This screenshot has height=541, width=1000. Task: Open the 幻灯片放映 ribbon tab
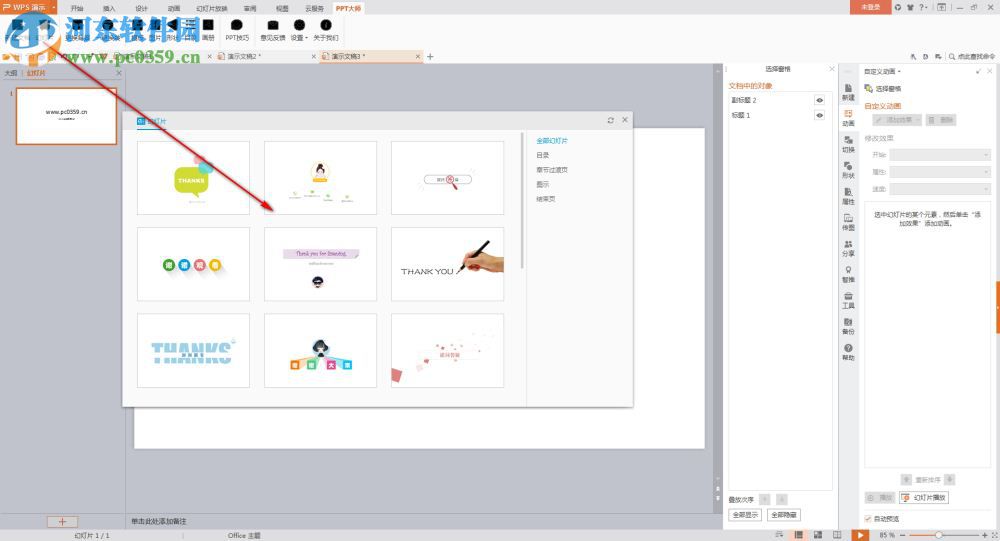(x=212, y=8)
